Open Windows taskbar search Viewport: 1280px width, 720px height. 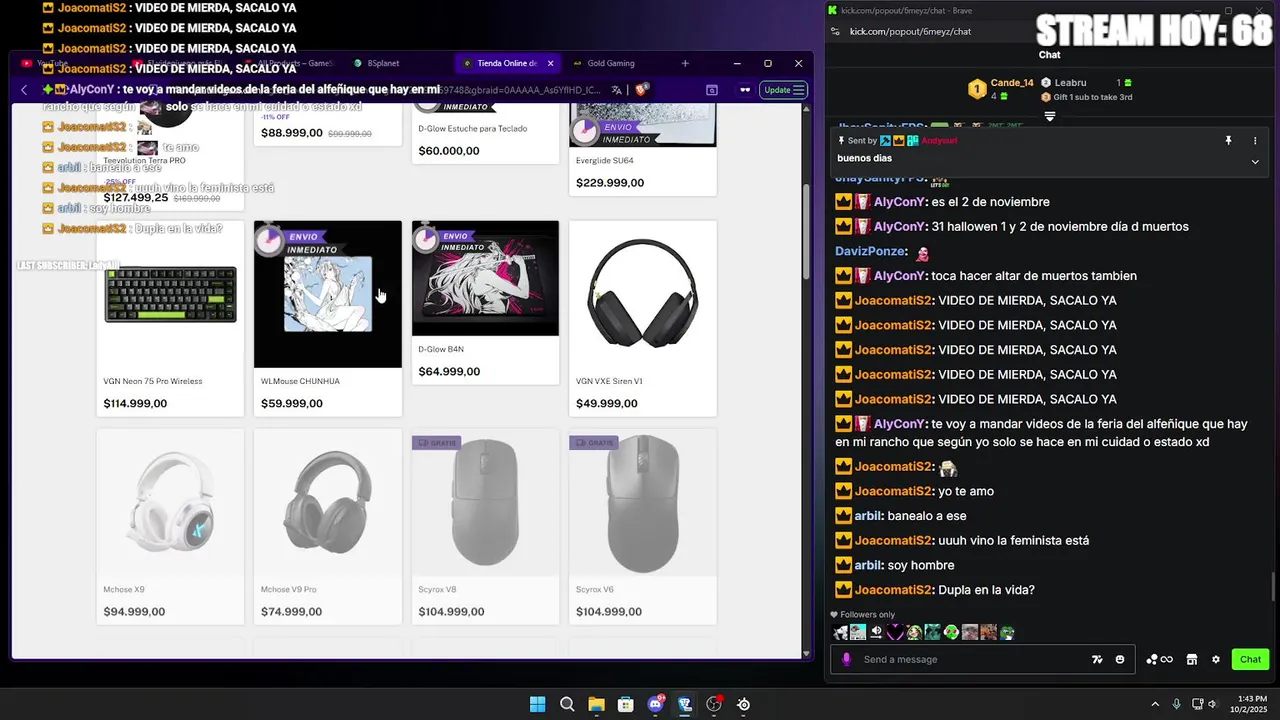[567, 704]
